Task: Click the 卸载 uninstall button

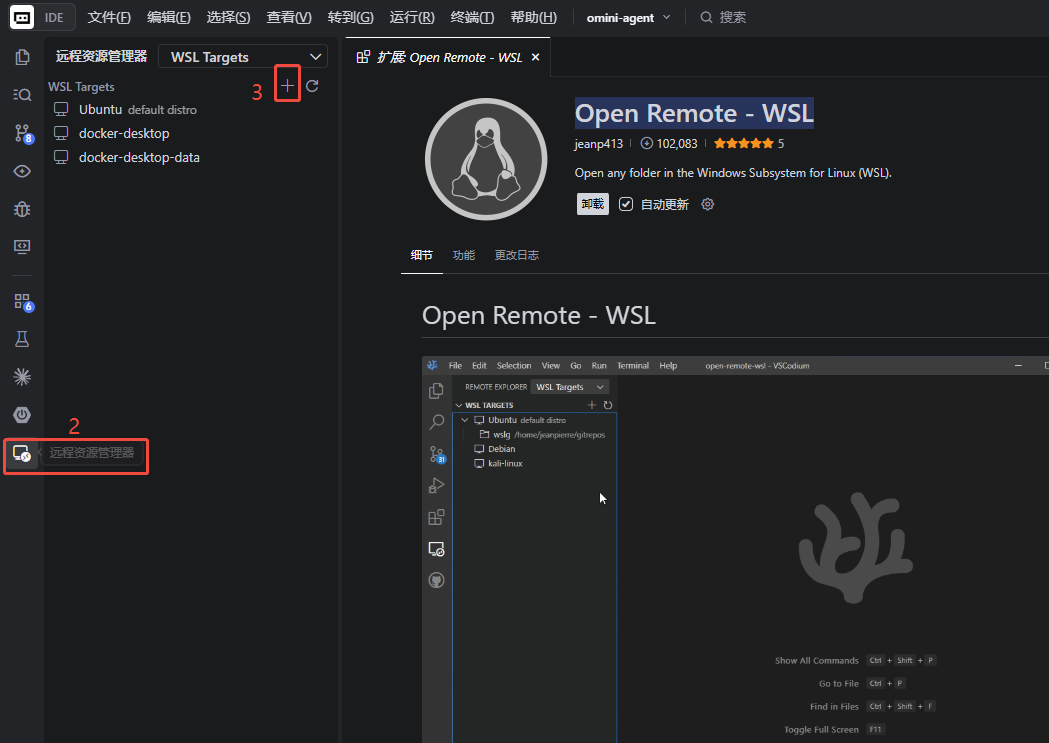Action: pos(593,204)
